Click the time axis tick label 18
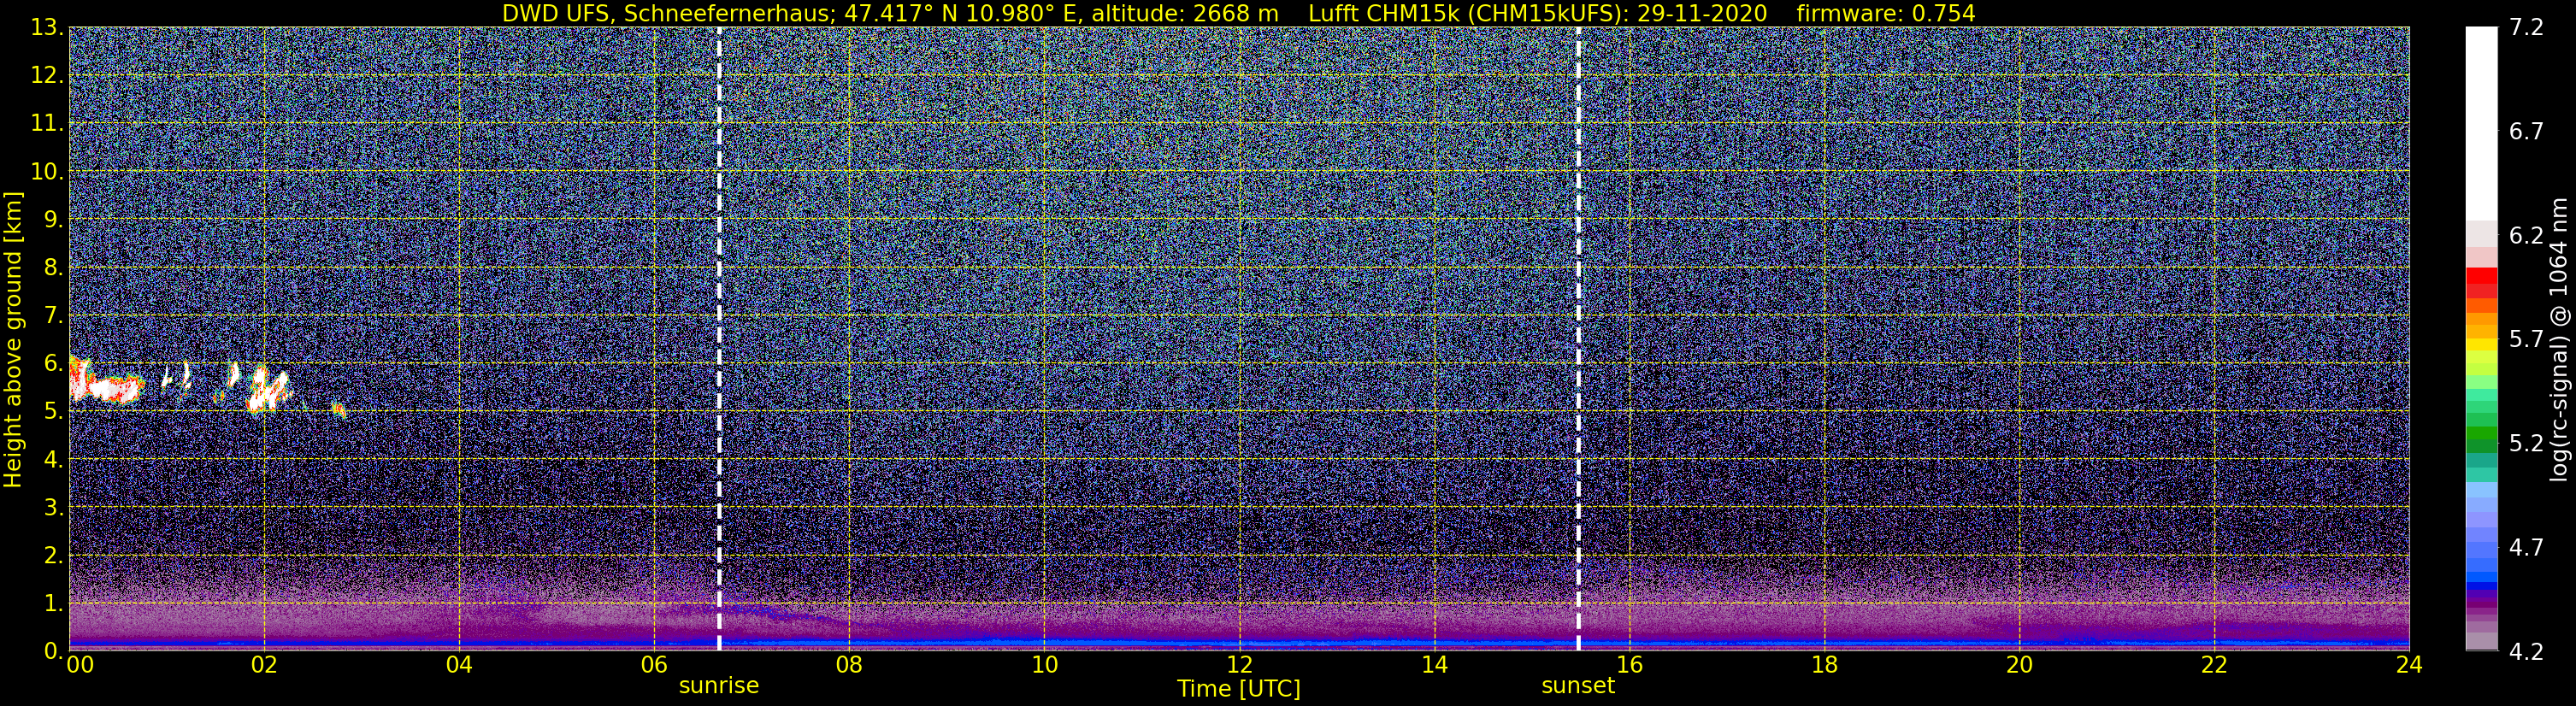The width and height of the screenshot is (2576, 706). (x=1824, y=665)
